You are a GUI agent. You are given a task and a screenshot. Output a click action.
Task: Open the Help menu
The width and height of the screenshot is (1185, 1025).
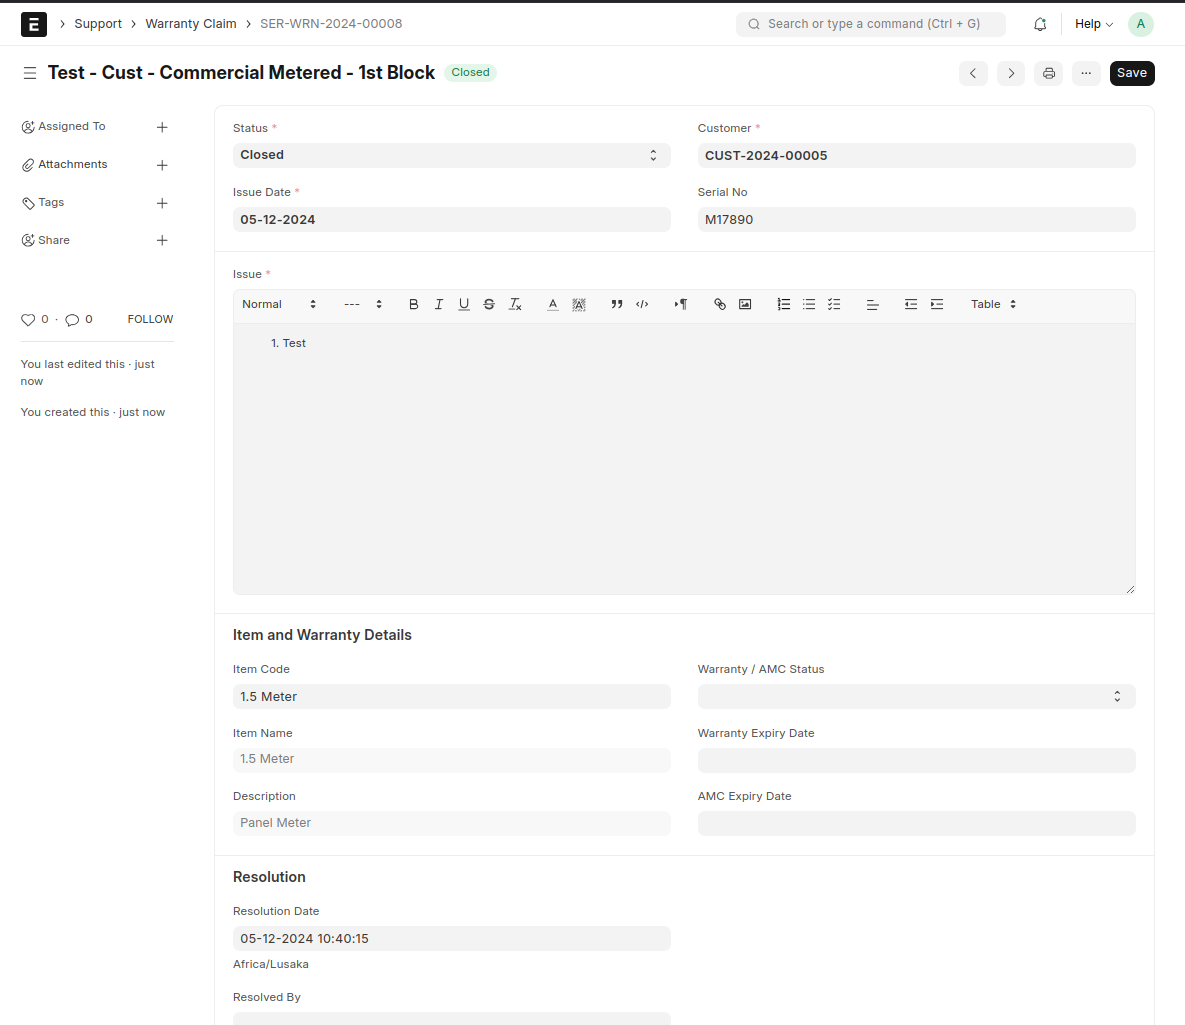(1094, 24)
